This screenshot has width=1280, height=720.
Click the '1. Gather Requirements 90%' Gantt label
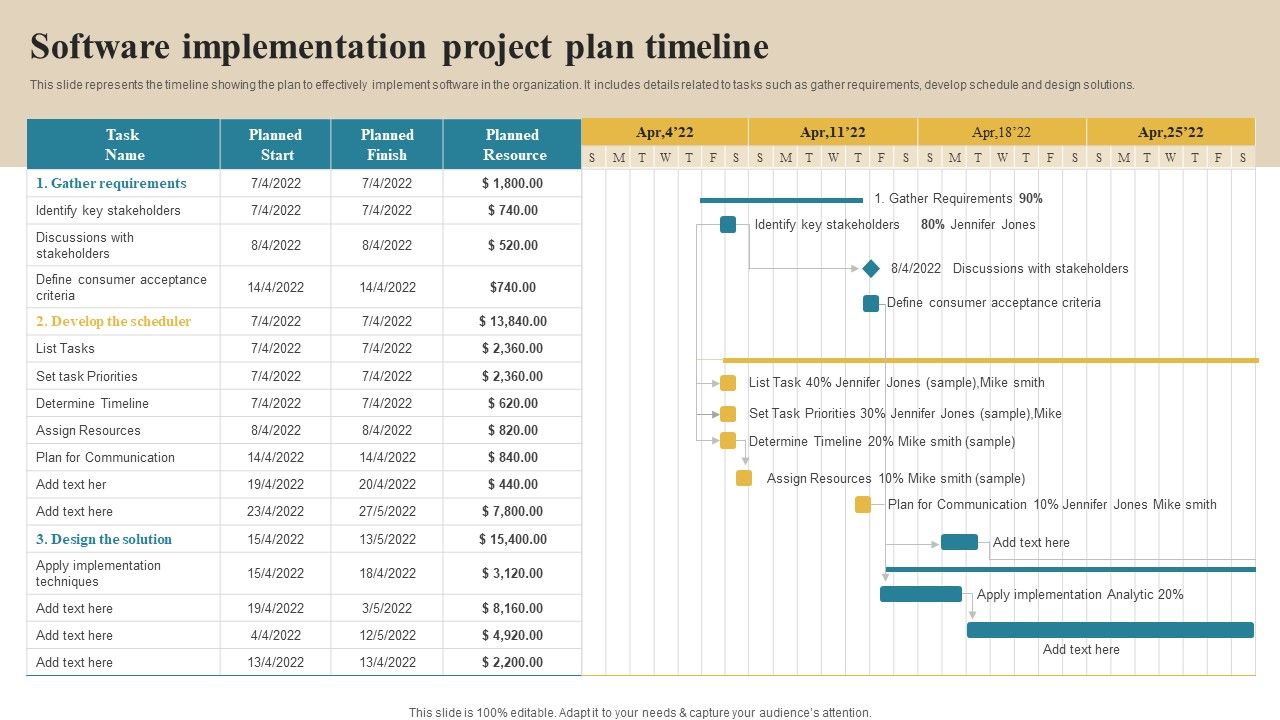click(x=958, y=199)
